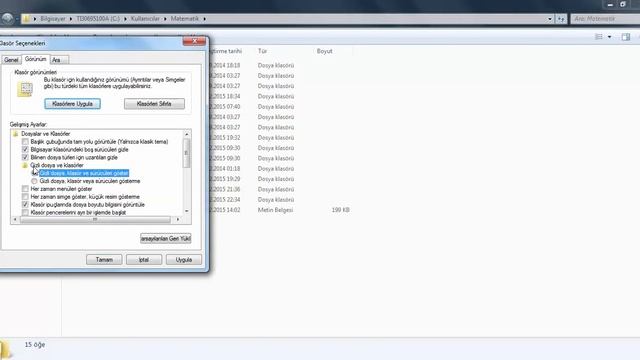
Task: Click the folder icon in the address bar
Action: click(27, 19)
